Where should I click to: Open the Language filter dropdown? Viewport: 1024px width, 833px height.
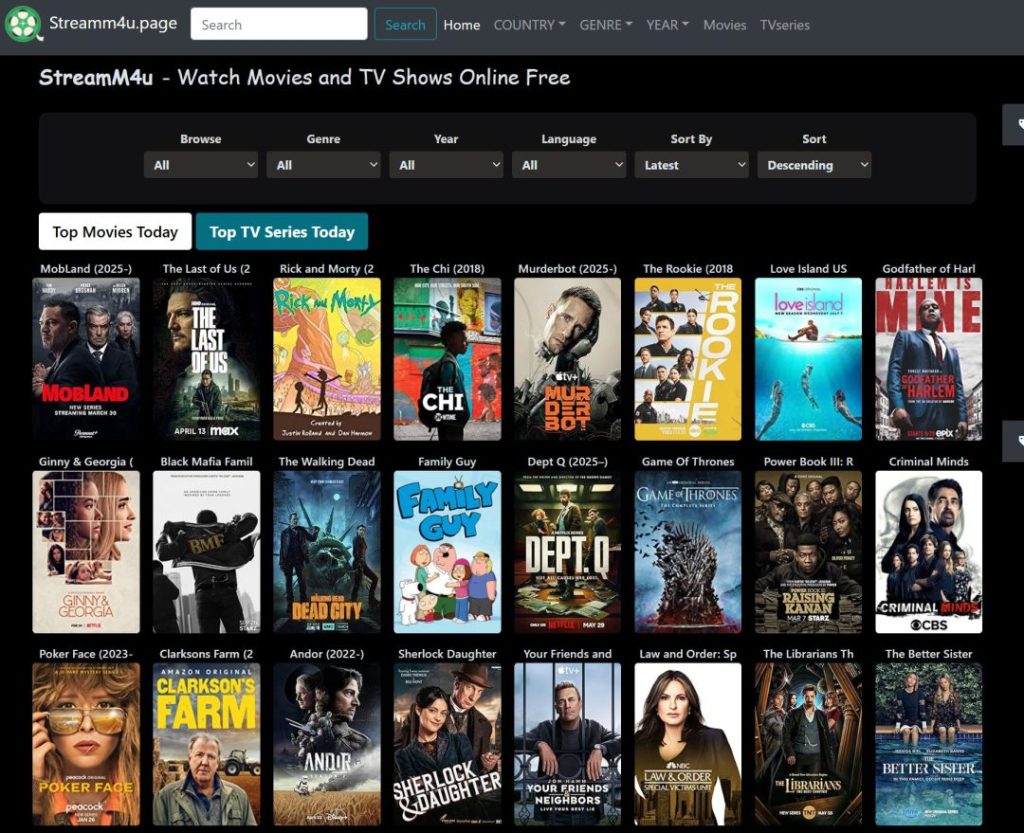569,165
